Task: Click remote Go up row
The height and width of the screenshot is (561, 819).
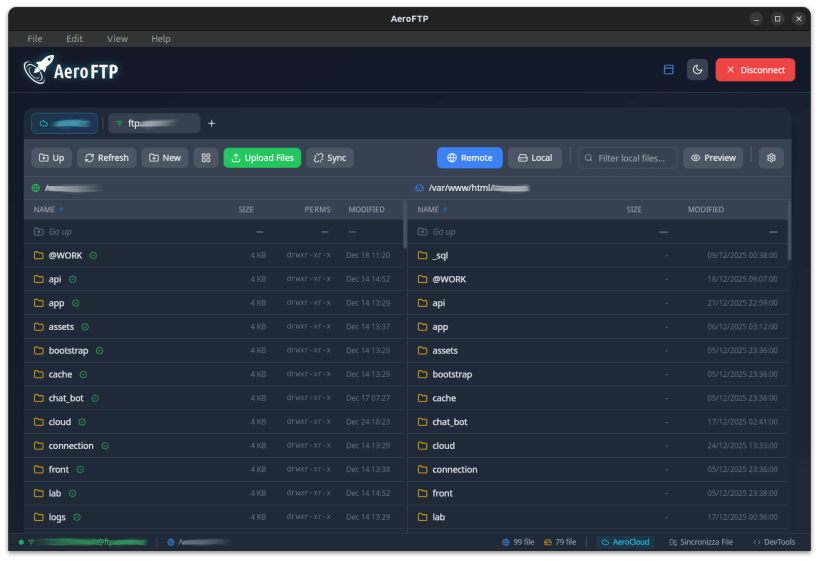Action: tap(214, 231)
